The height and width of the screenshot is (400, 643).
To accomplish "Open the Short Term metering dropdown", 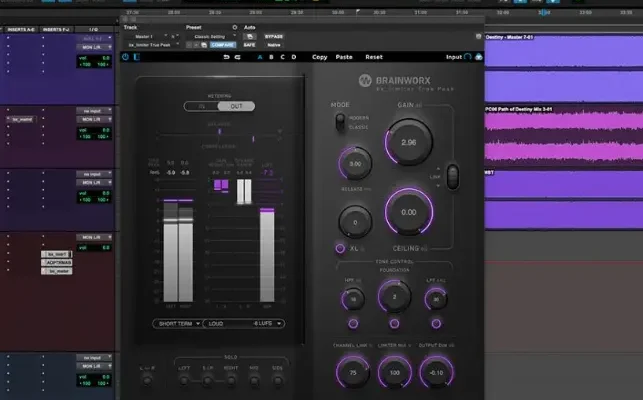I will tap(178, 324).
